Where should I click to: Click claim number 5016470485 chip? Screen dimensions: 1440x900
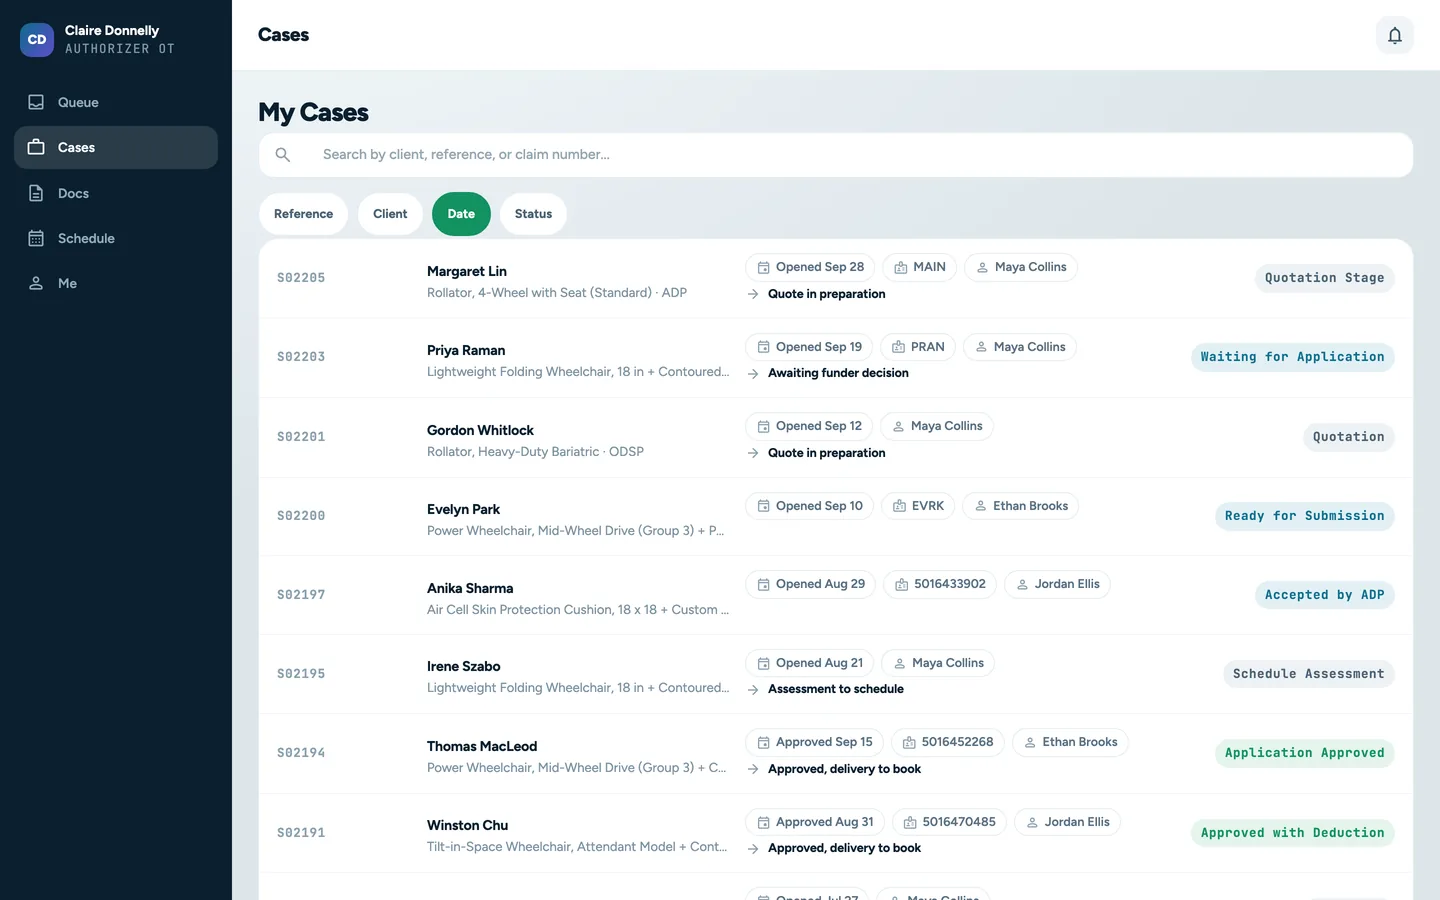coord(949,822)
